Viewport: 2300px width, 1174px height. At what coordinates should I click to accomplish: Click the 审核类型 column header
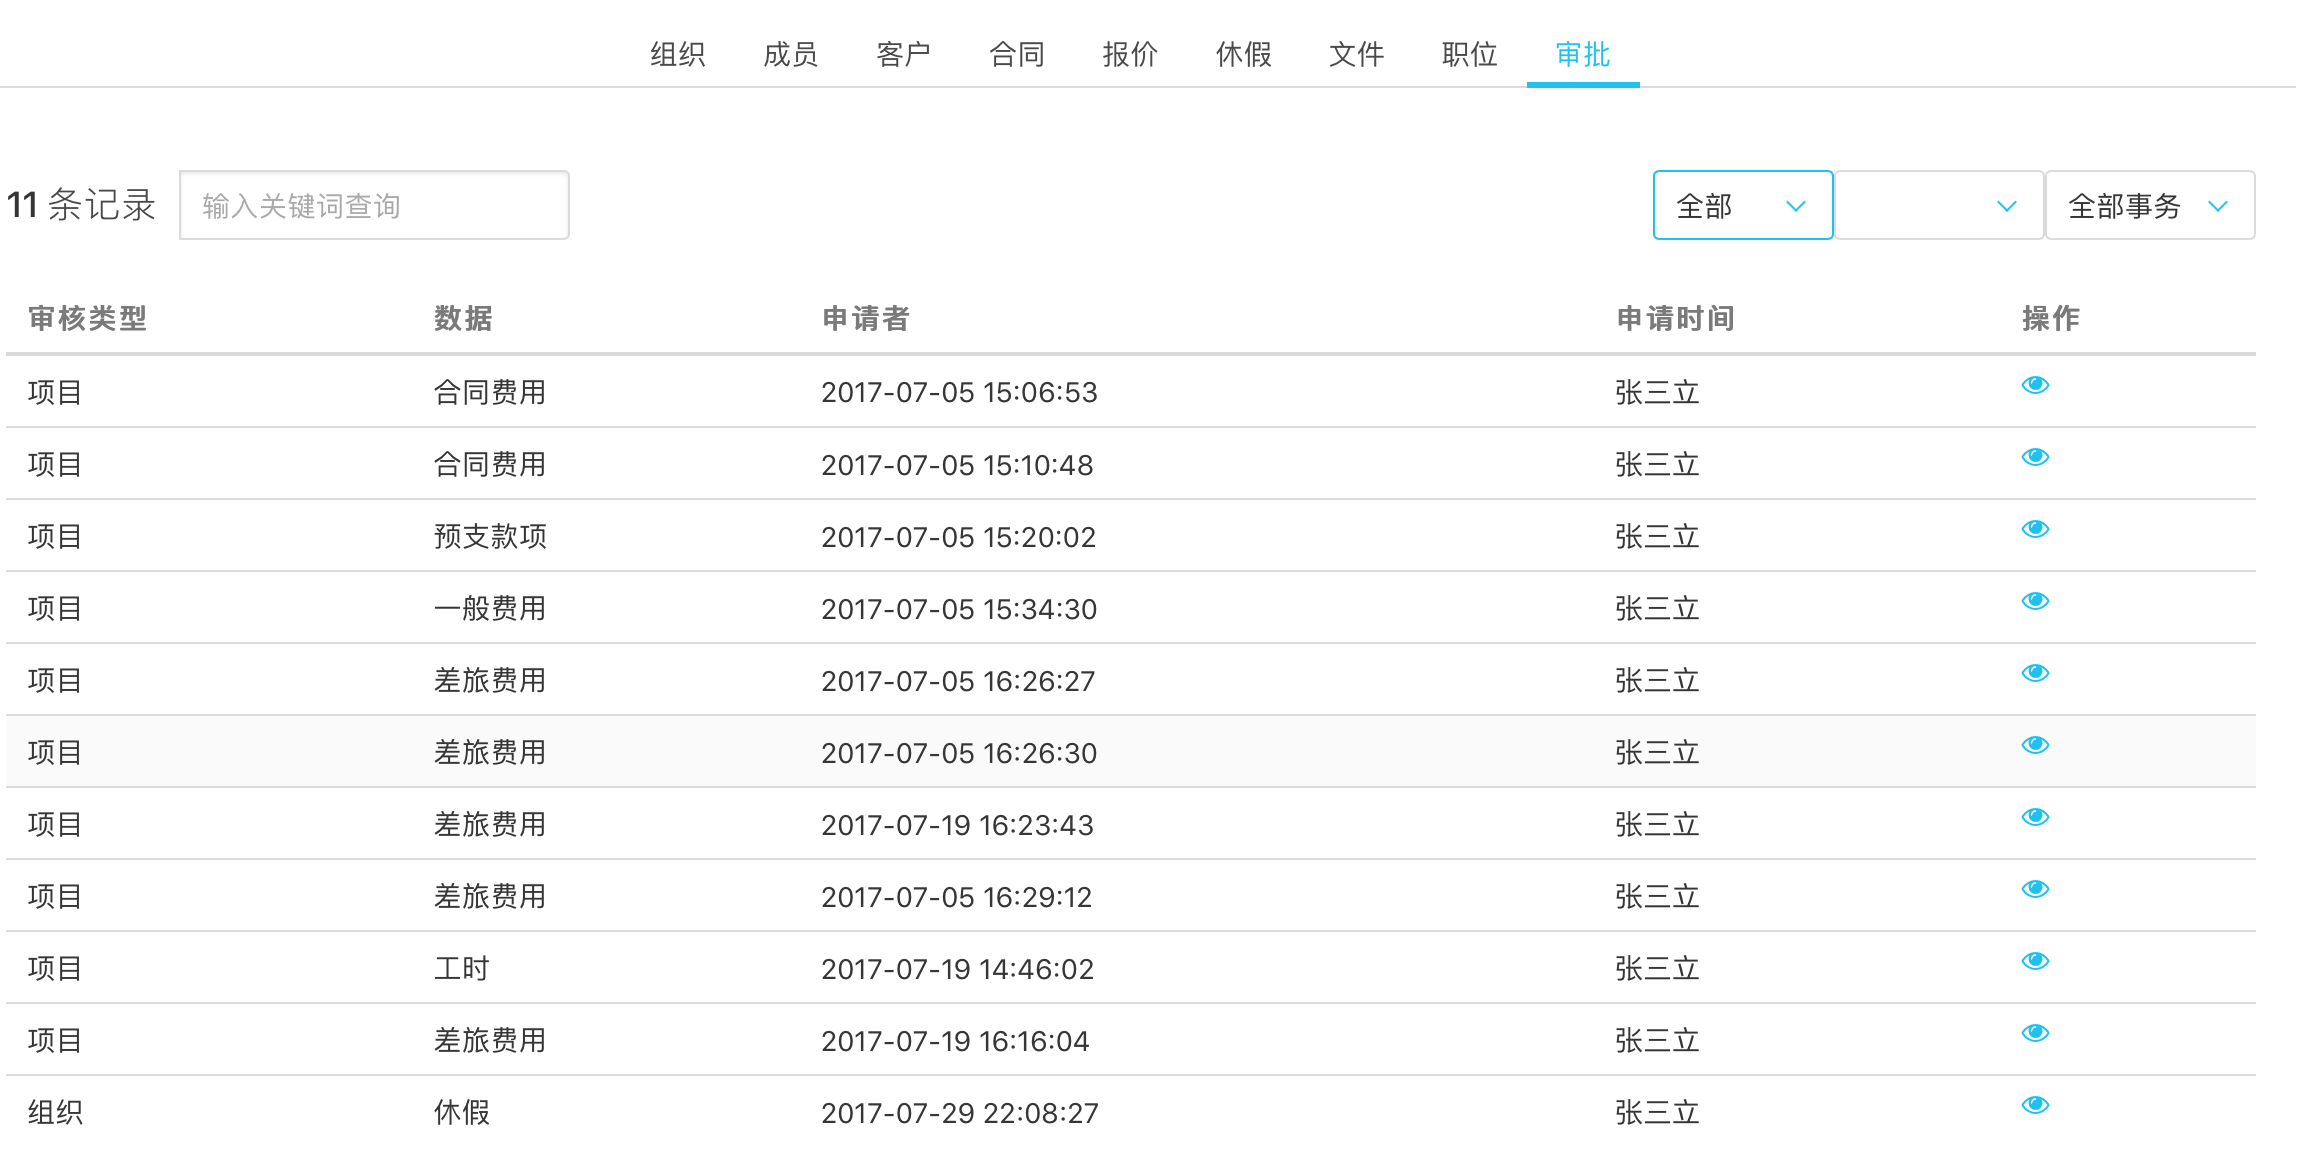click(88, 318)
